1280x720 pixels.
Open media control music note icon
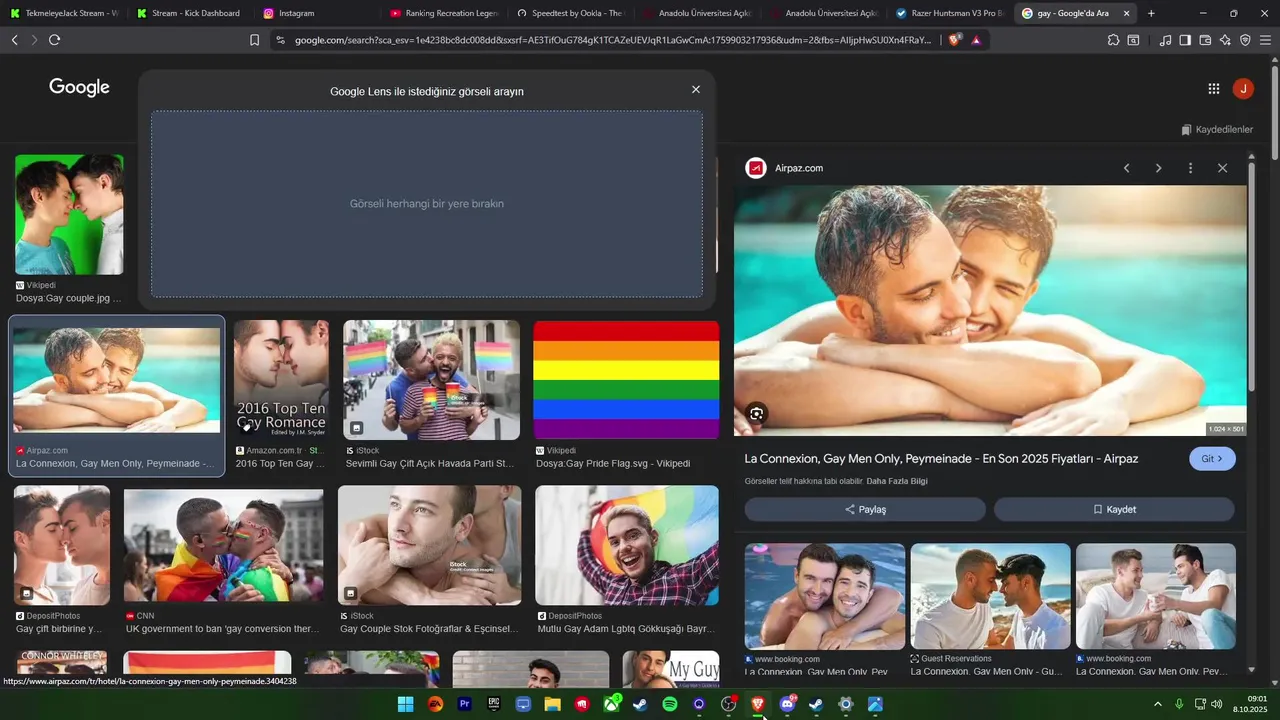click(x=1165, y=40)
